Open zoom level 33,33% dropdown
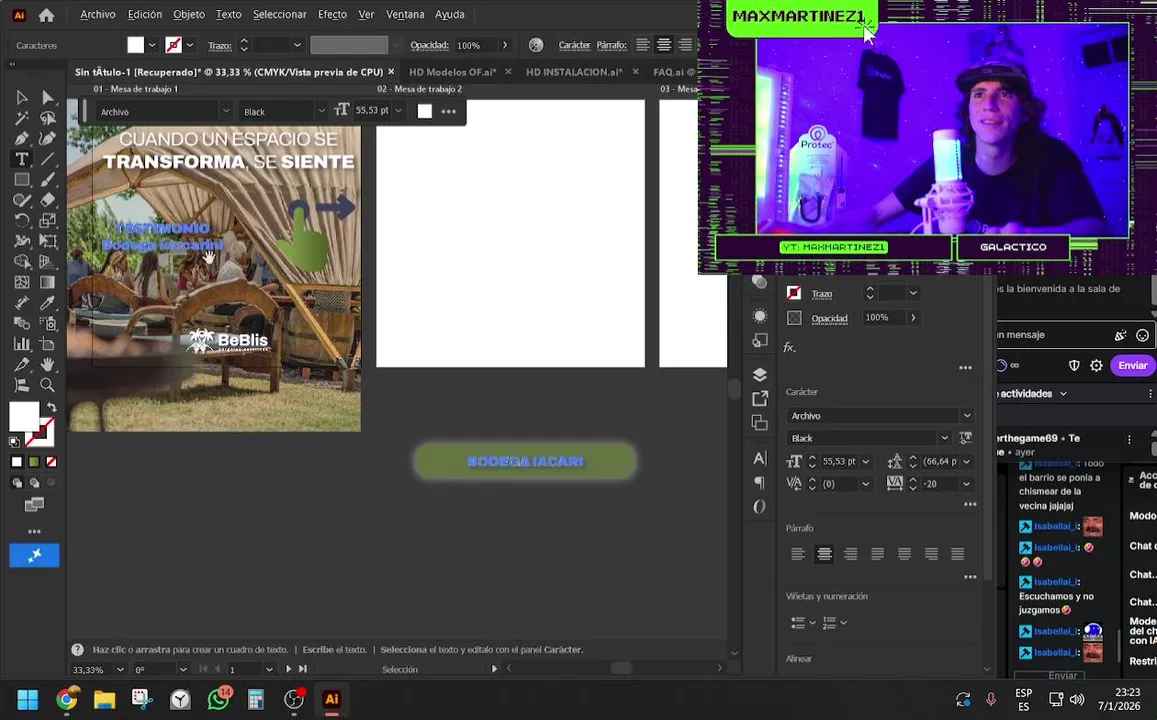1157x720 pixels. (x=120, y=670)
